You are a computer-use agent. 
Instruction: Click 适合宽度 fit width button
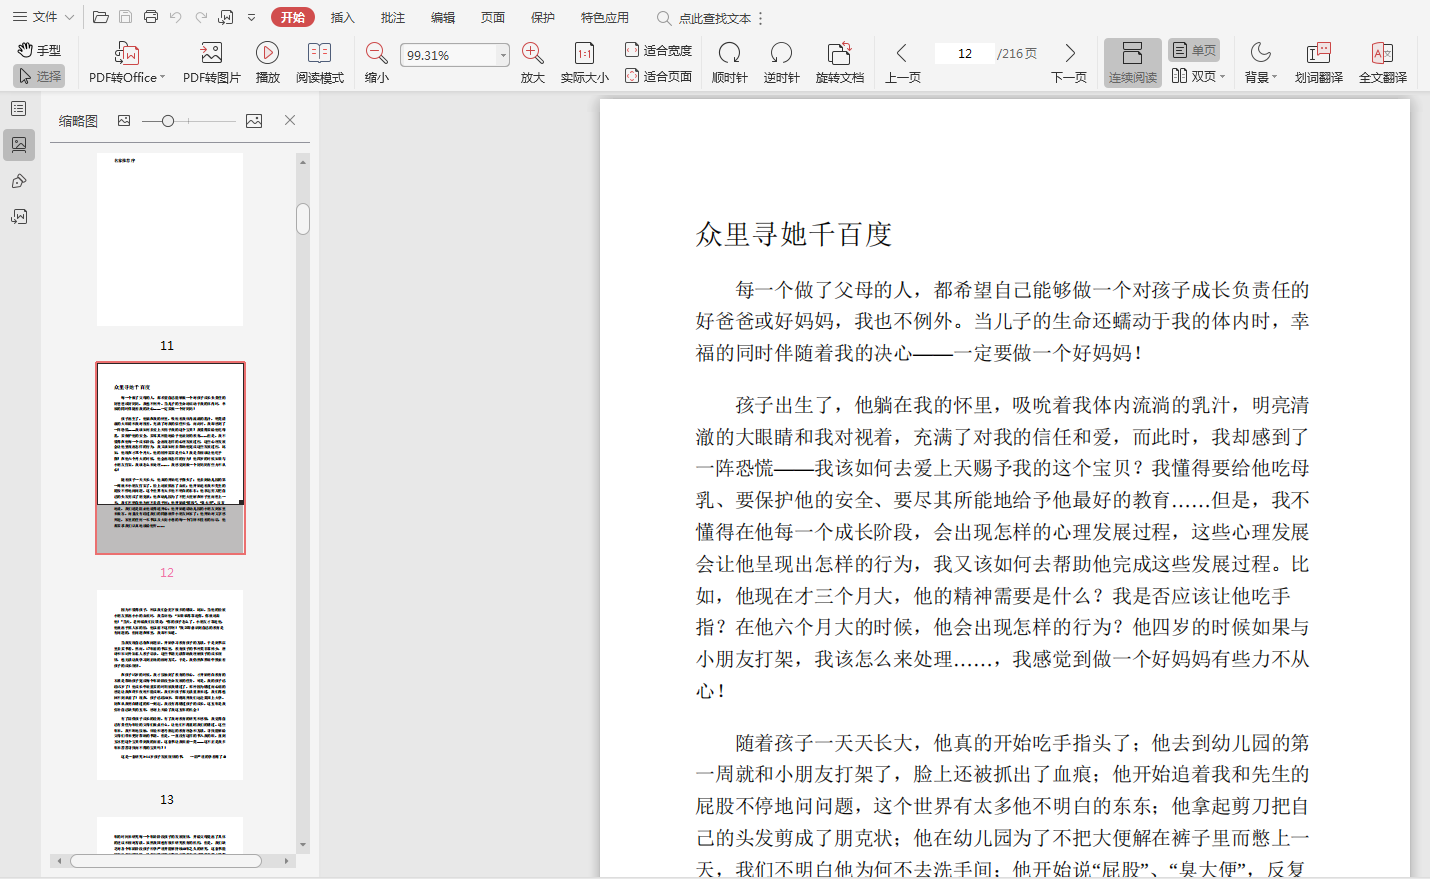tap(658, 50)
